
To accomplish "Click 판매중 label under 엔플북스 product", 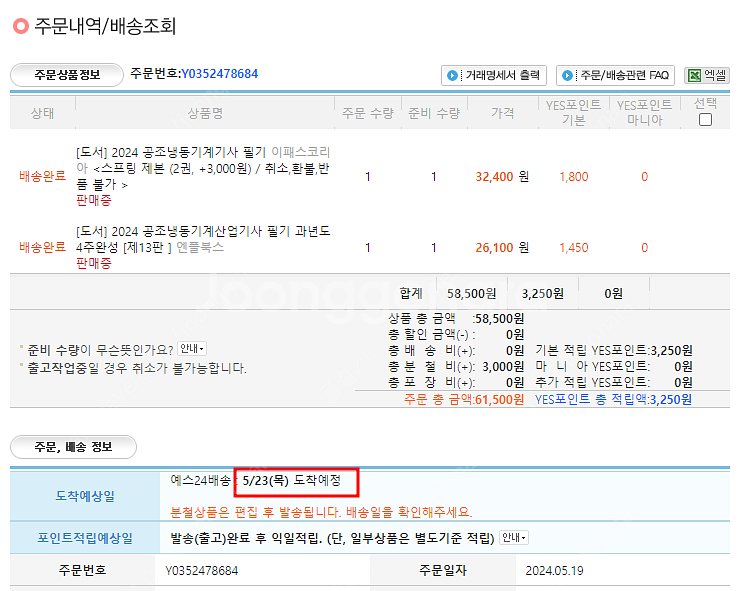I will 94,263.
